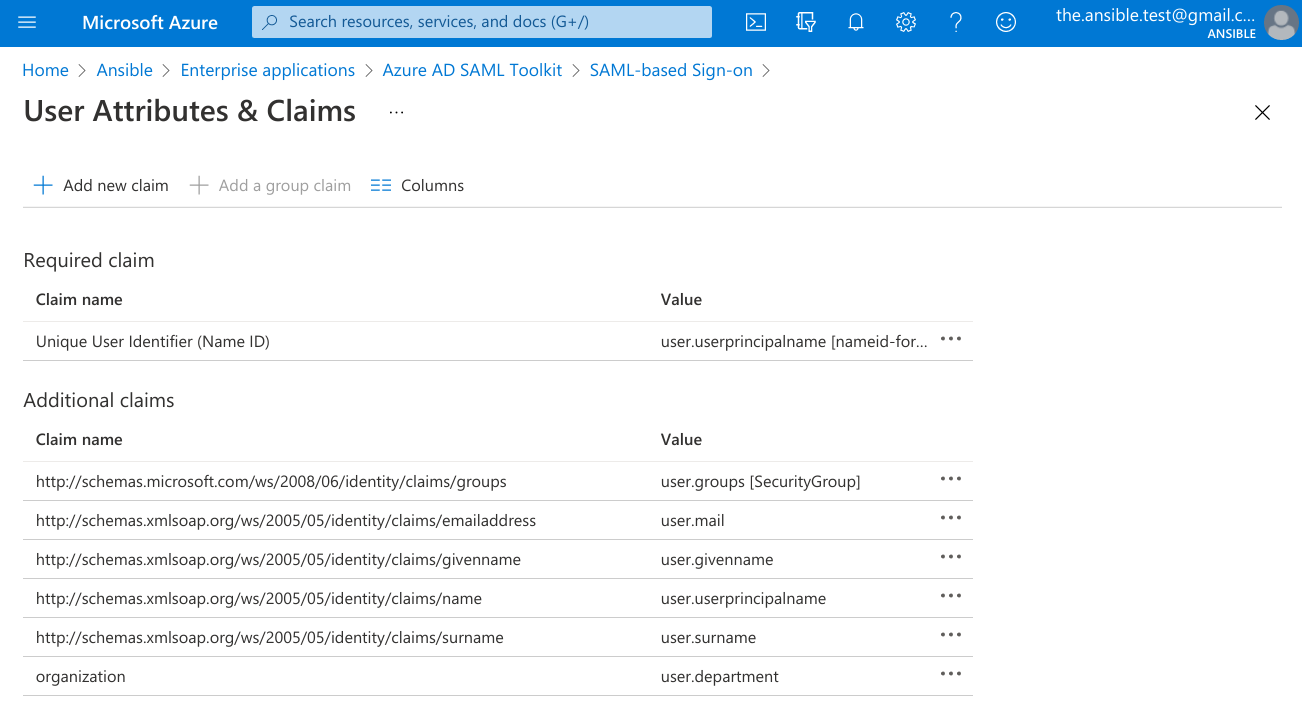Open context menu for the groups claim
The image size is (1302, 709).
click(951, 480)
